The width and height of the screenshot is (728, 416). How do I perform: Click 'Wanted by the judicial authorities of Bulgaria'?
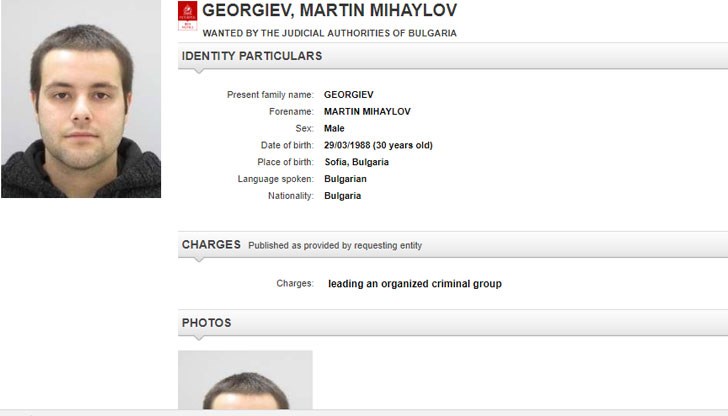(x=329, y=33)
